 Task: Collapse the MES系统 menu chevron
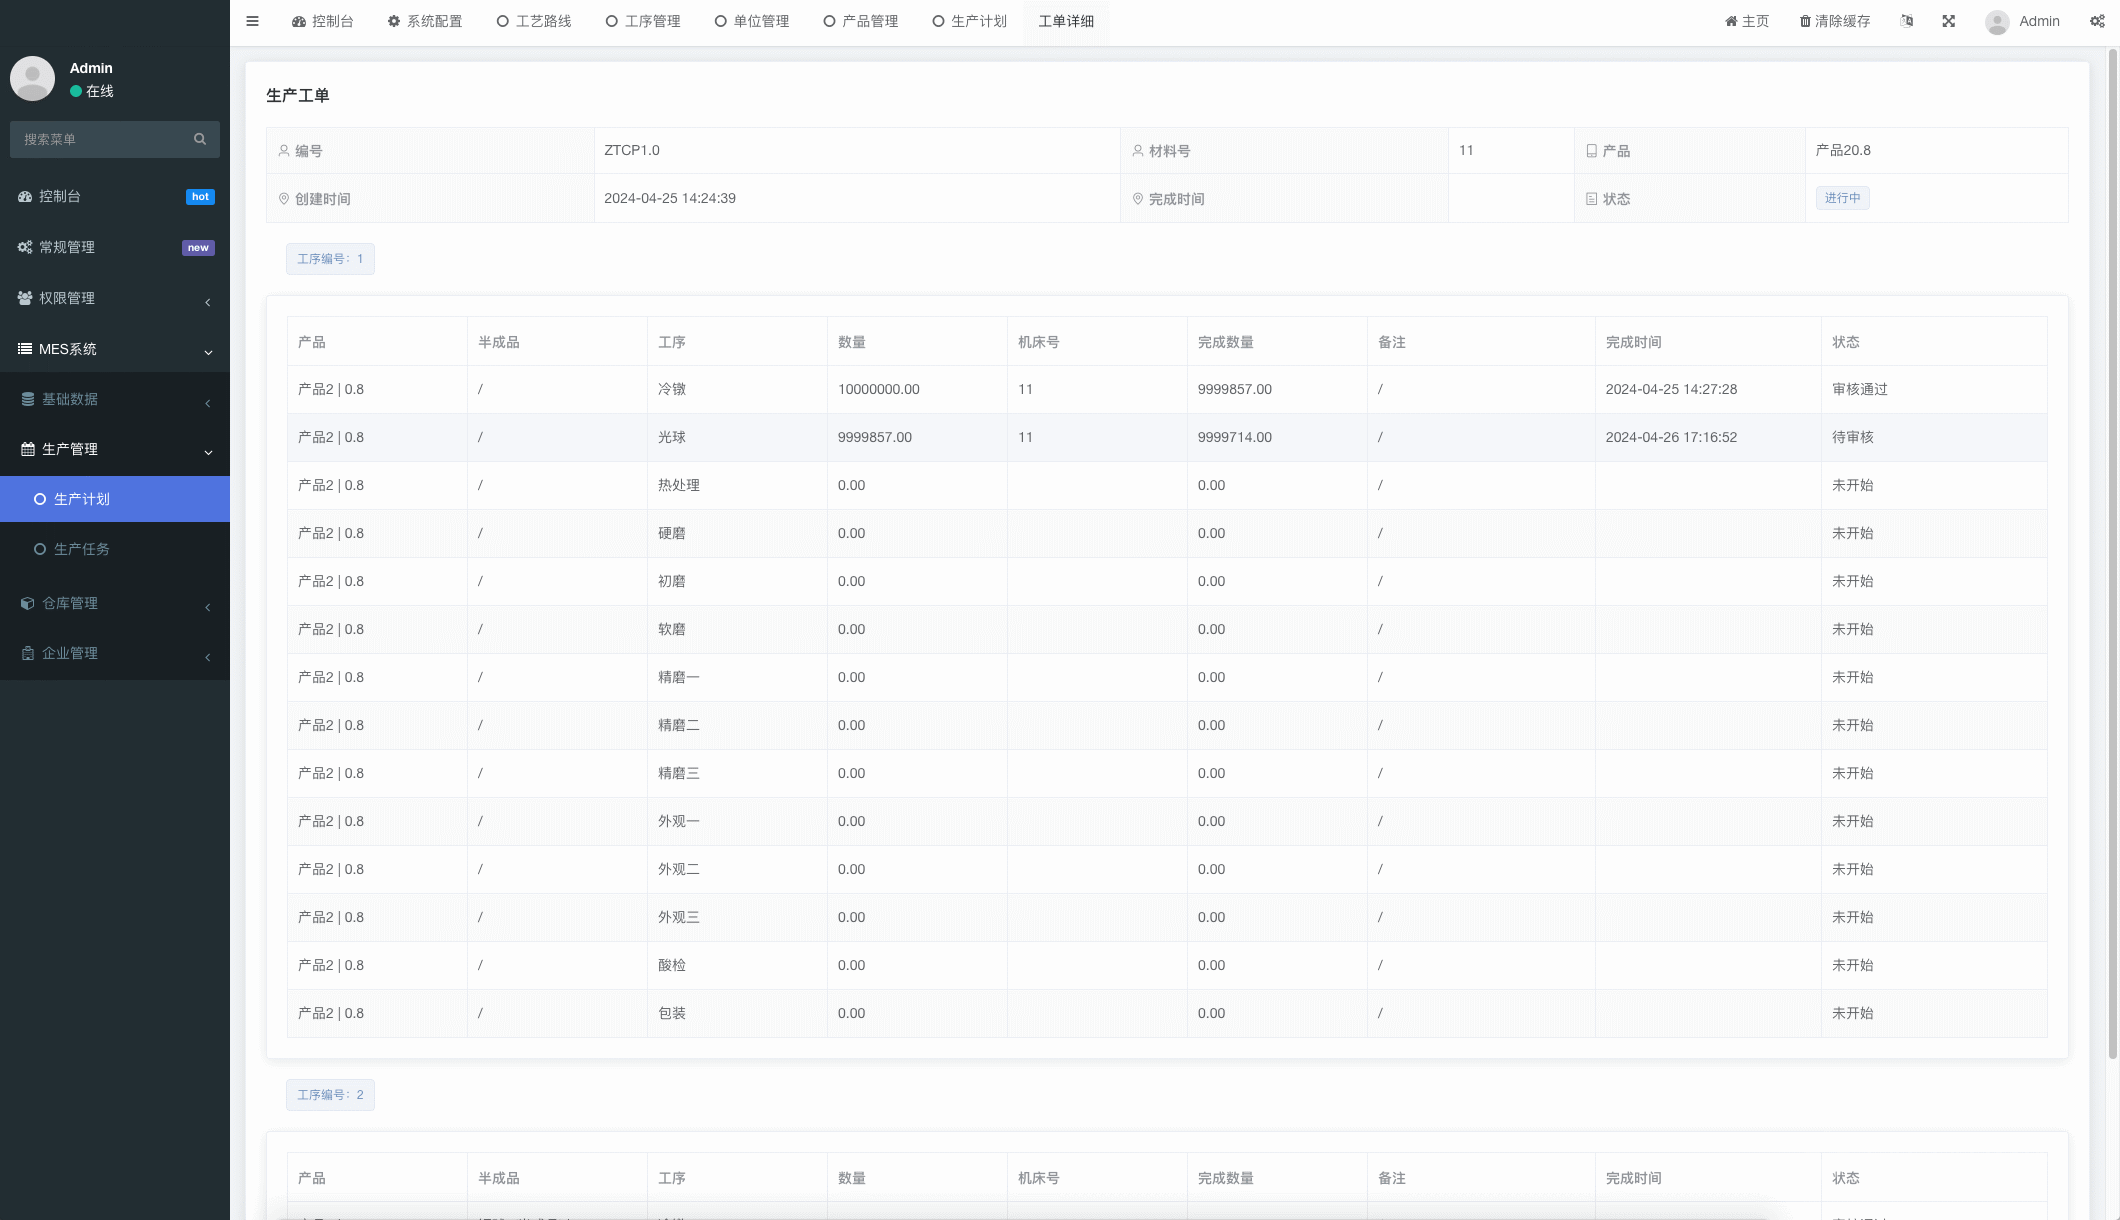(x=208, y=352)
